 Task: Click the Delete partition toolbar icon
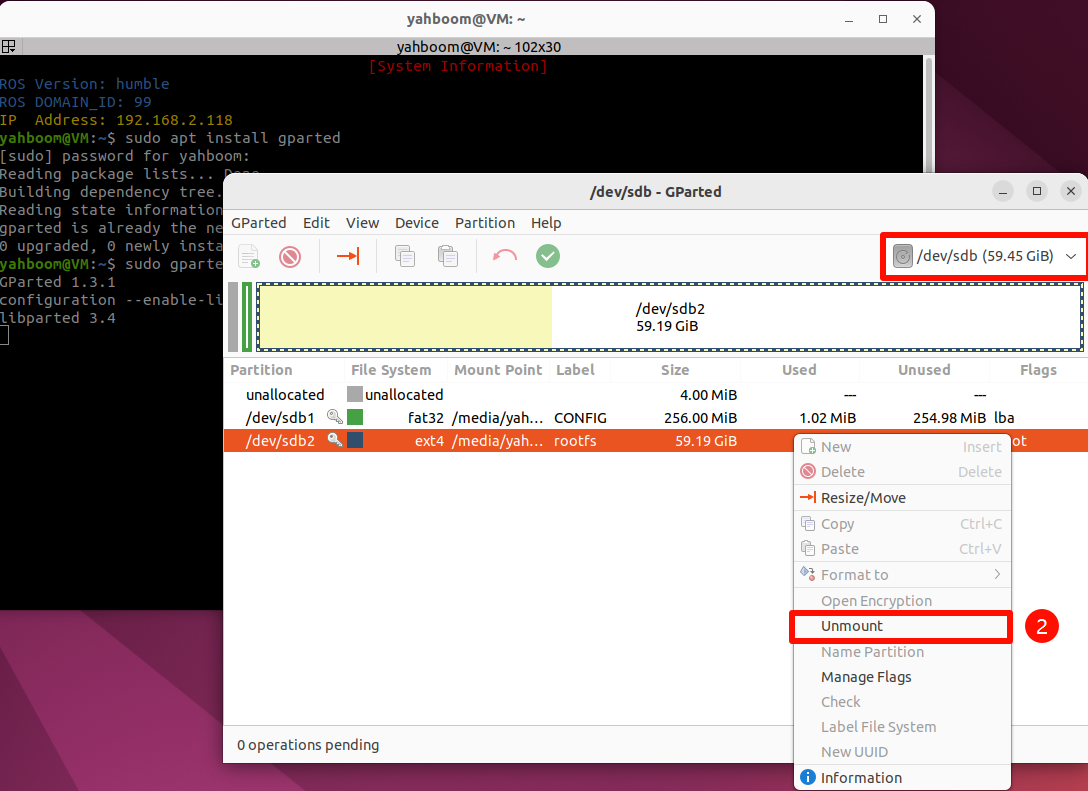pyautogui.click(x=290, y=257)
